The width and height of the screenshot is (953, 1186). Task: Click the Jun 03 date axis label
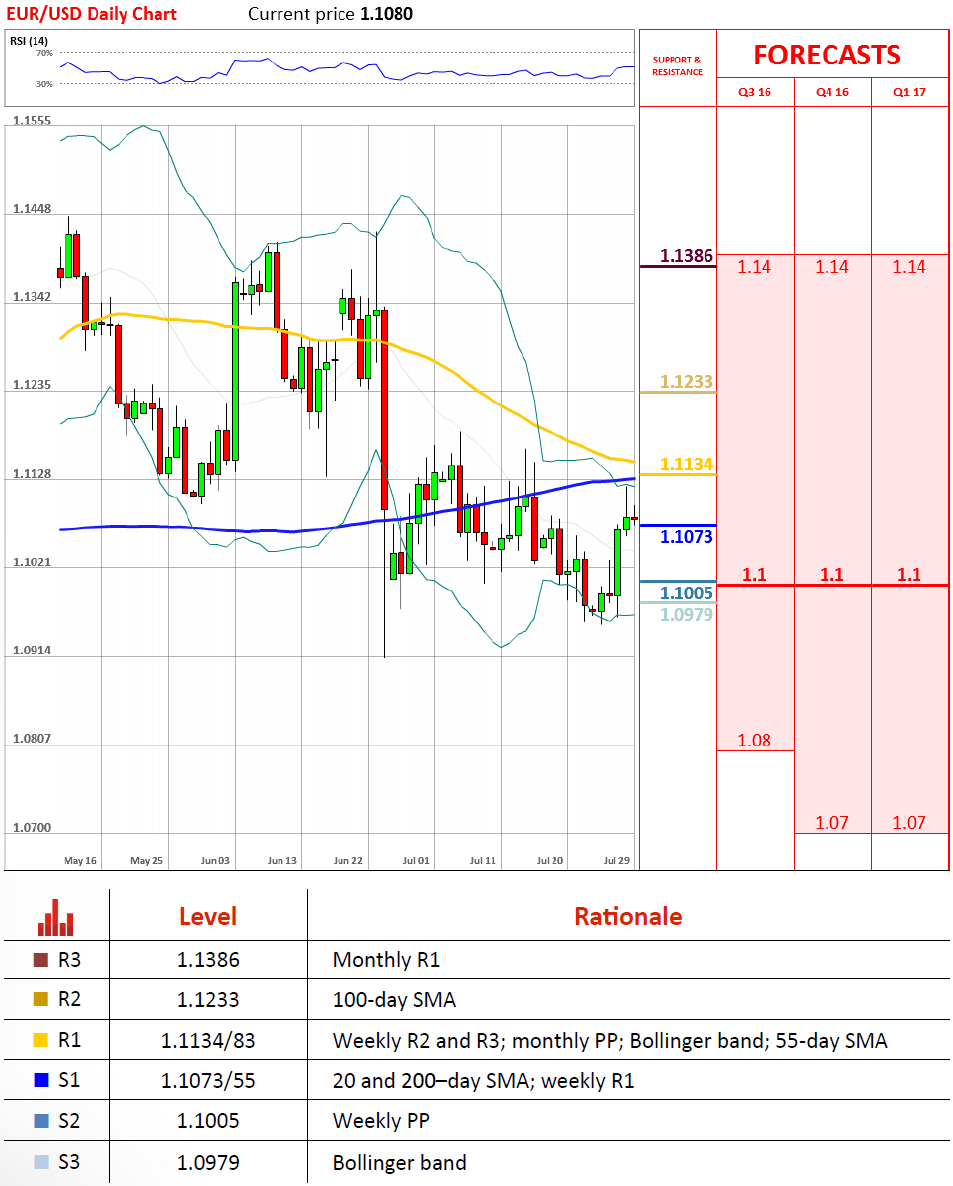click(215, 861)
